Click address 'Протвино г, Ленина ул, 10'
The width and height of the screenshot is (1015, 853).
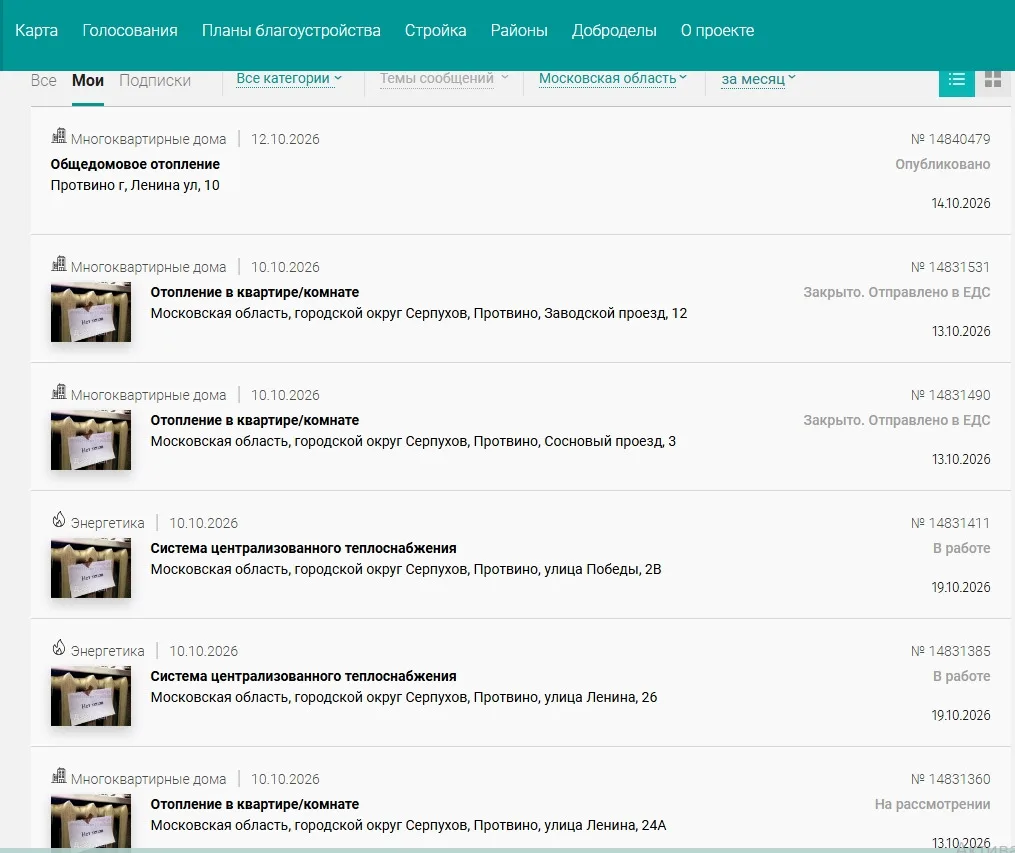click(135, 185)
